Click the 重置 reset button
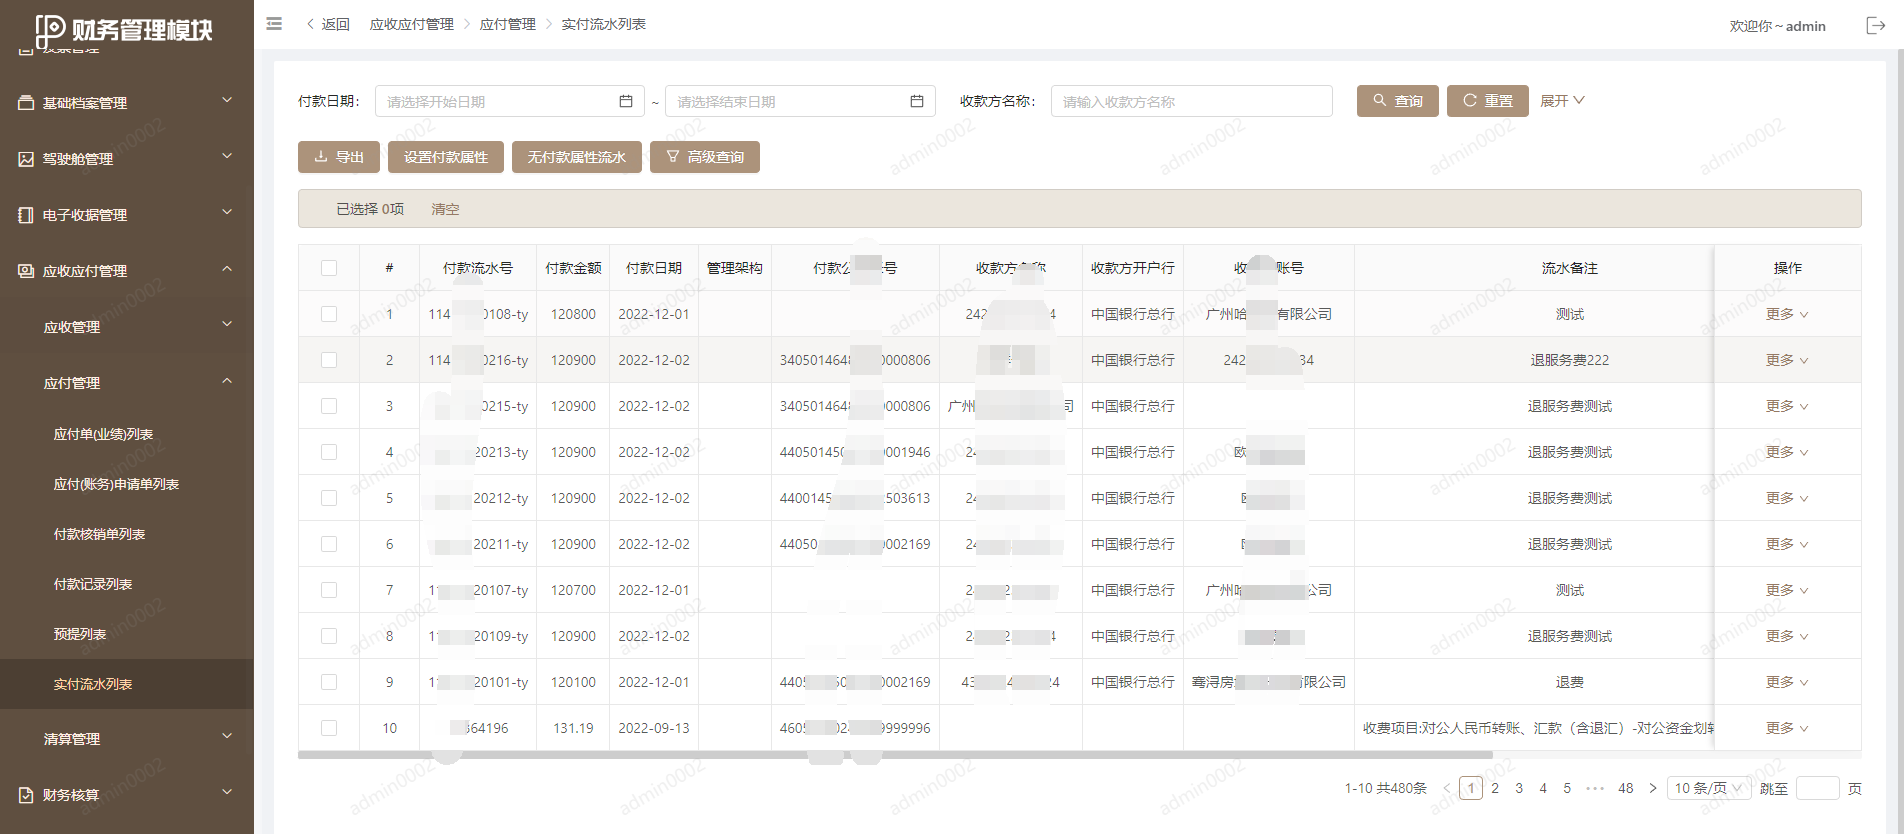1904x834 pixels. coord(1488,101)
